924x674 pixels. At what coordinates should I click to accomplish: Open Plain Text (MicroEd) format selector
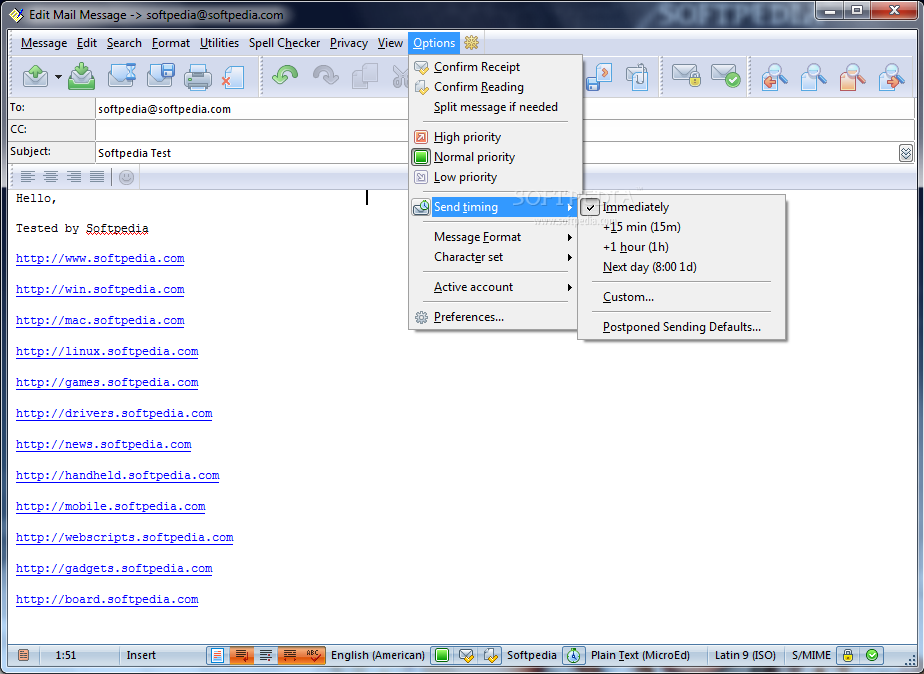tap(640, 655)
